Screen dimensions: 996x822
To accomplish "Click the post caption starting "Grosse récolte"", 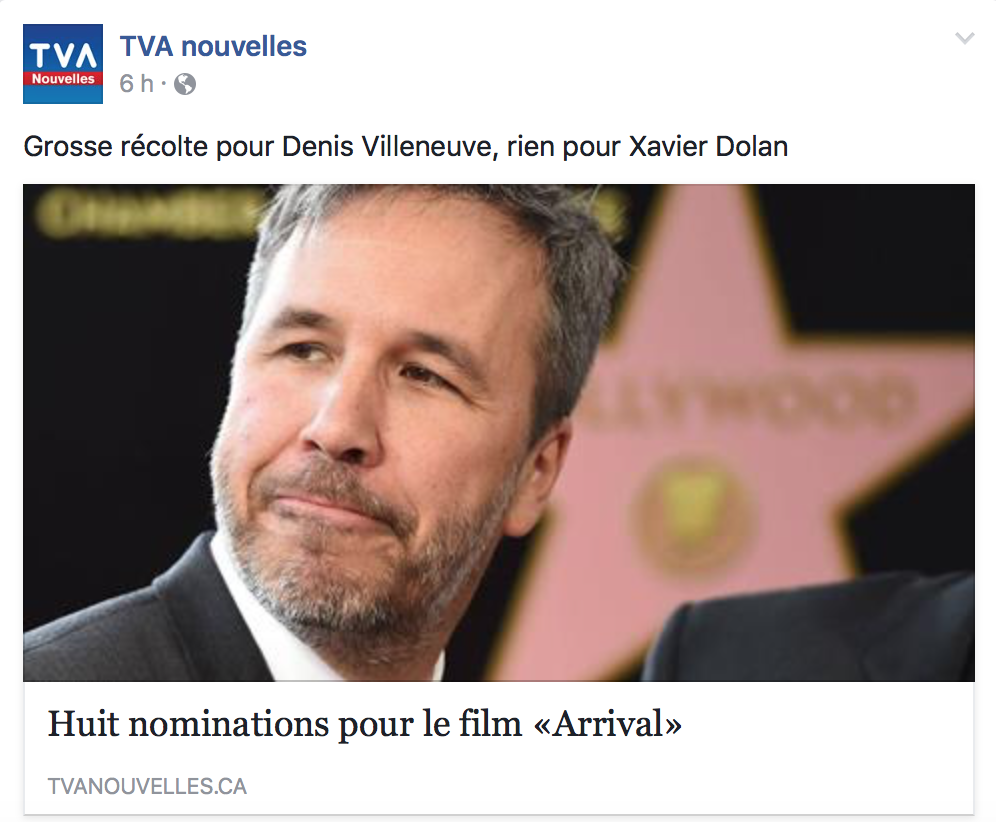I will [x=405, y=147].
